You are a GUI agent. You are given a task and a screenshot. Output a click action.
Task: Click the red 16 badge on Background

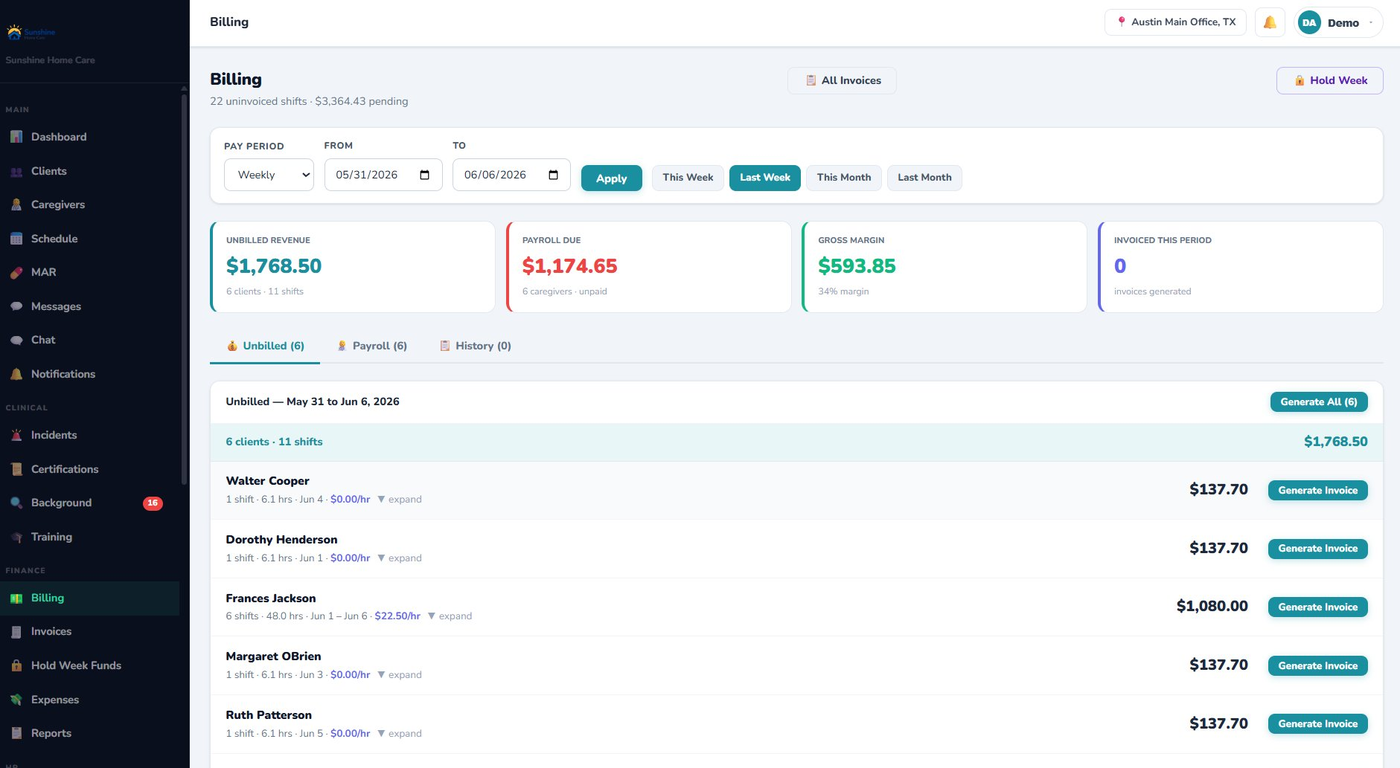point(153,503)
